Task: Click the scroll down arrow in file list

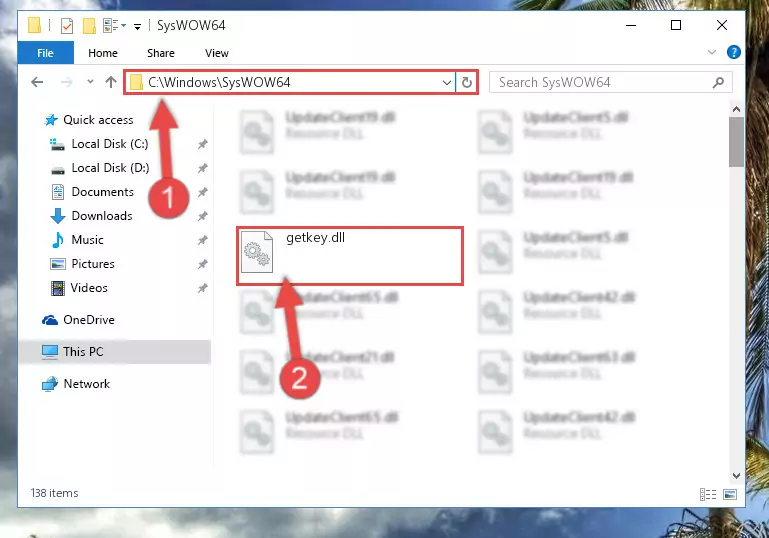Action: (x=736, y=475)
